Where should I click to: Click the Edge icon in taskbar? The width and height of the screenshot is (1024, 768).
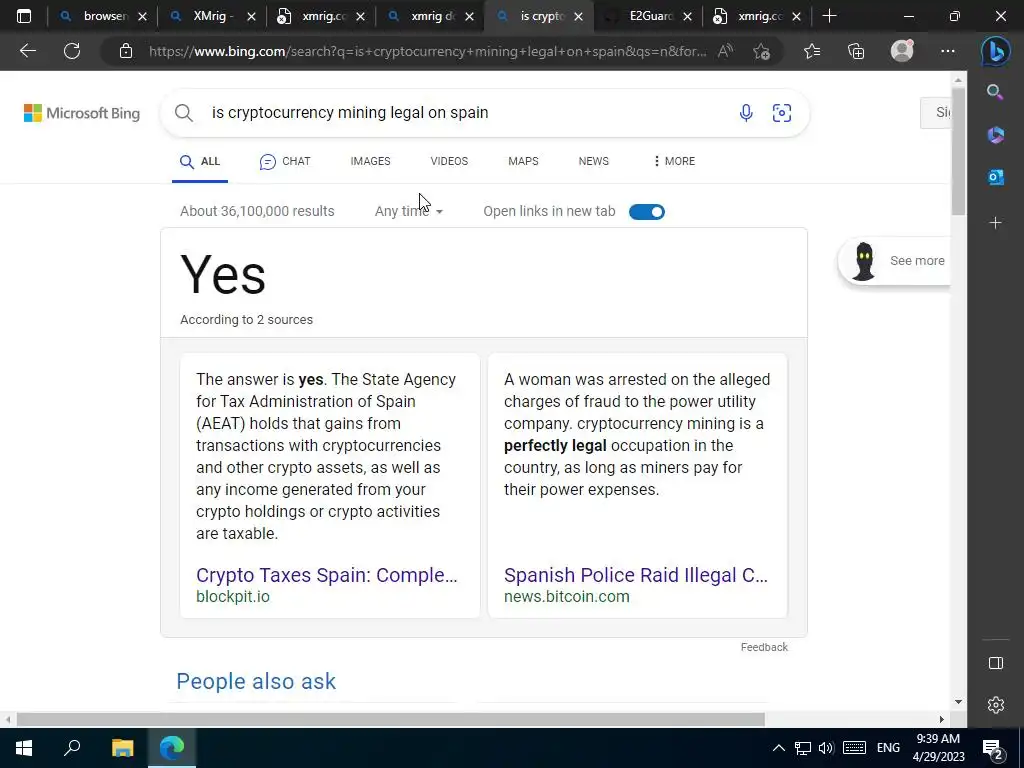tap(172, 748)
